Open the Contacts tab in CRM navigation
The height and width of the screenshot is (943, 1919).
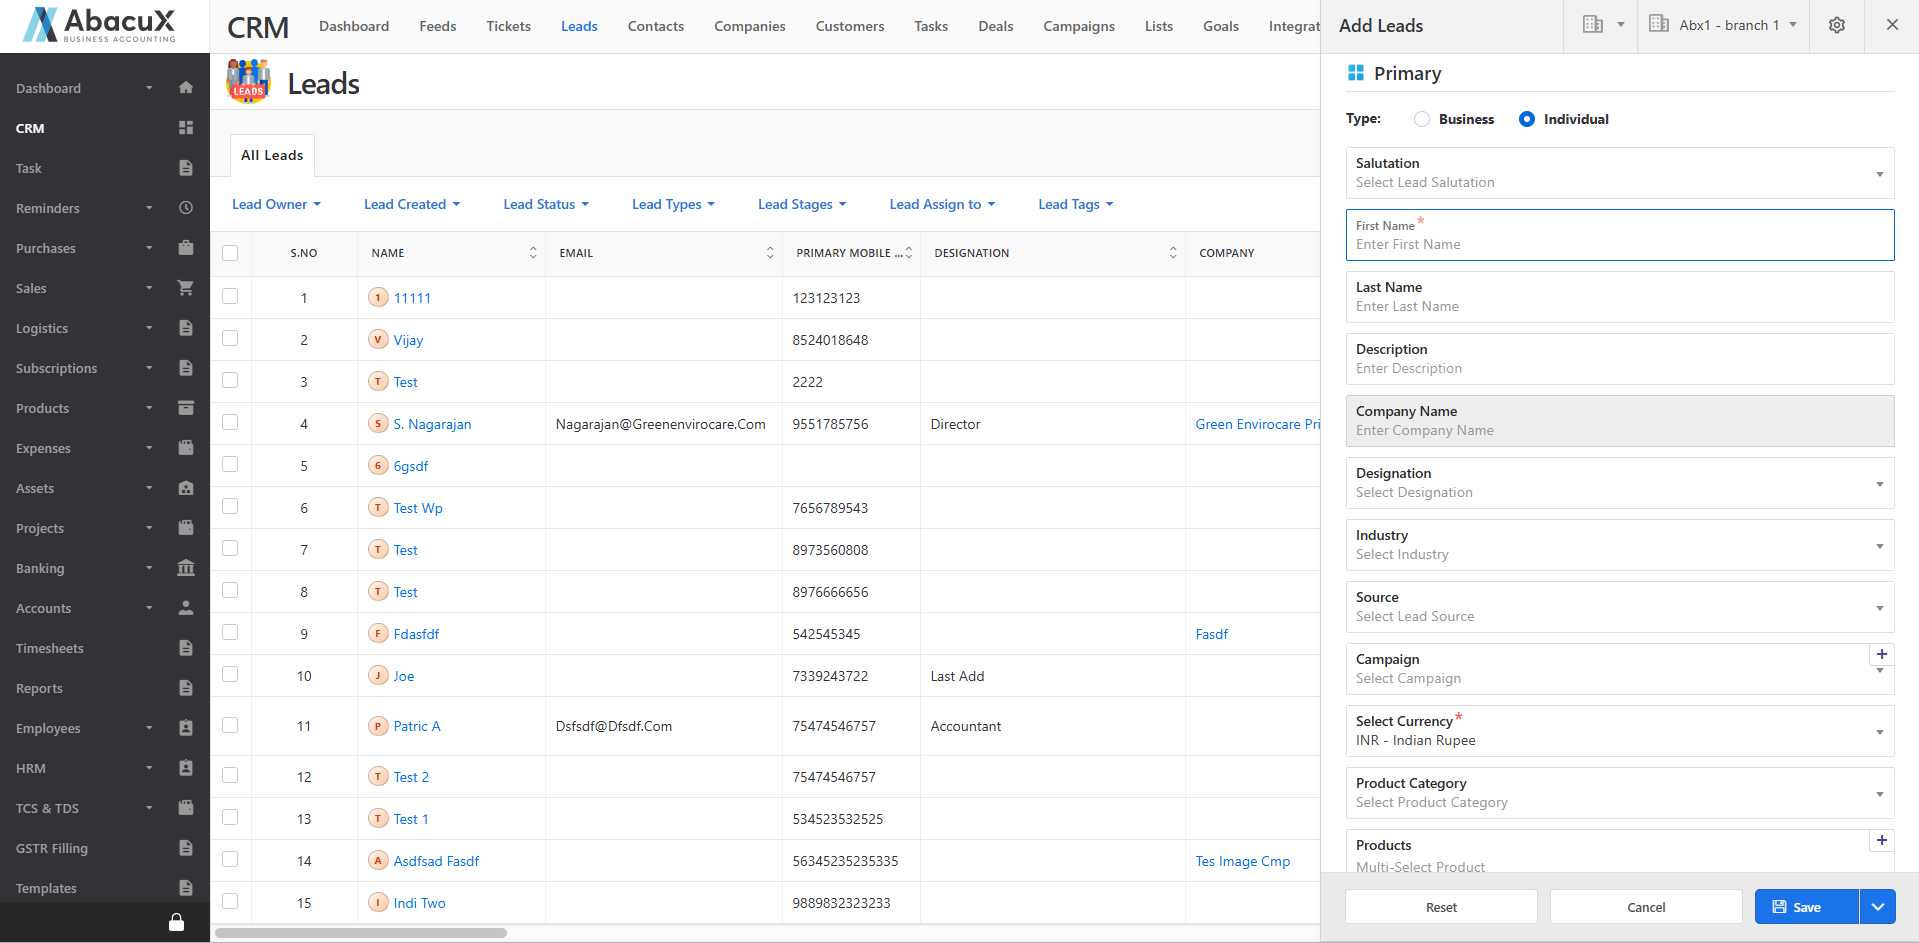coord(655,26)
